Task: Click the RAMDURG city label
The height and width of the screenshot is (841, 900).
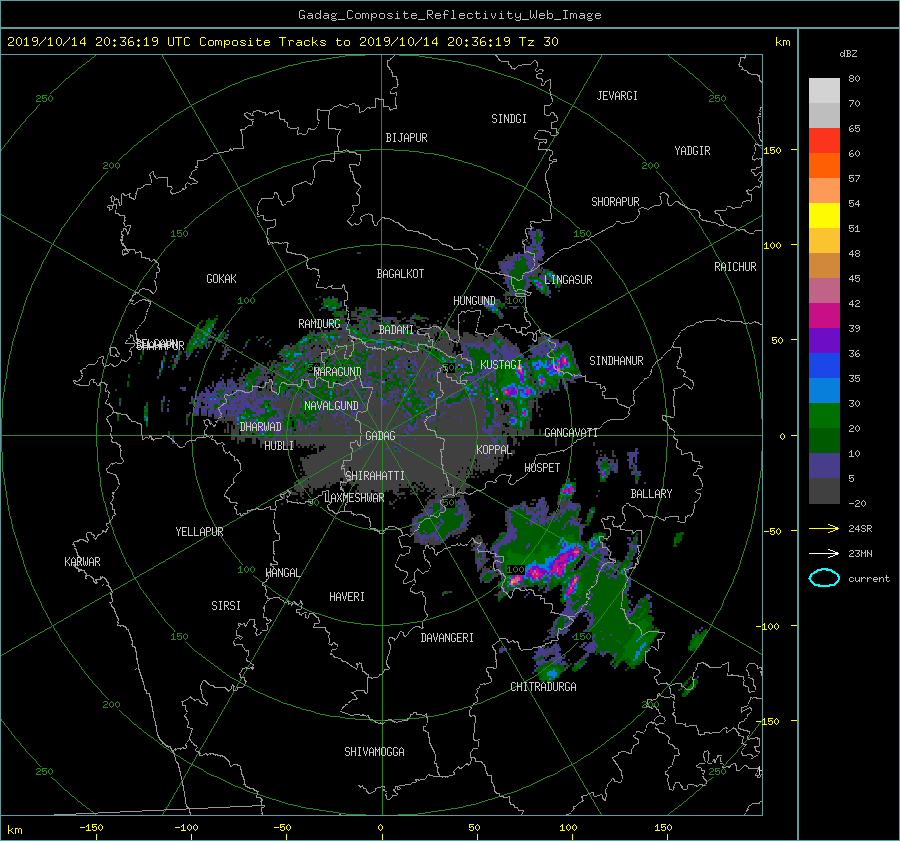Action: 319,324
